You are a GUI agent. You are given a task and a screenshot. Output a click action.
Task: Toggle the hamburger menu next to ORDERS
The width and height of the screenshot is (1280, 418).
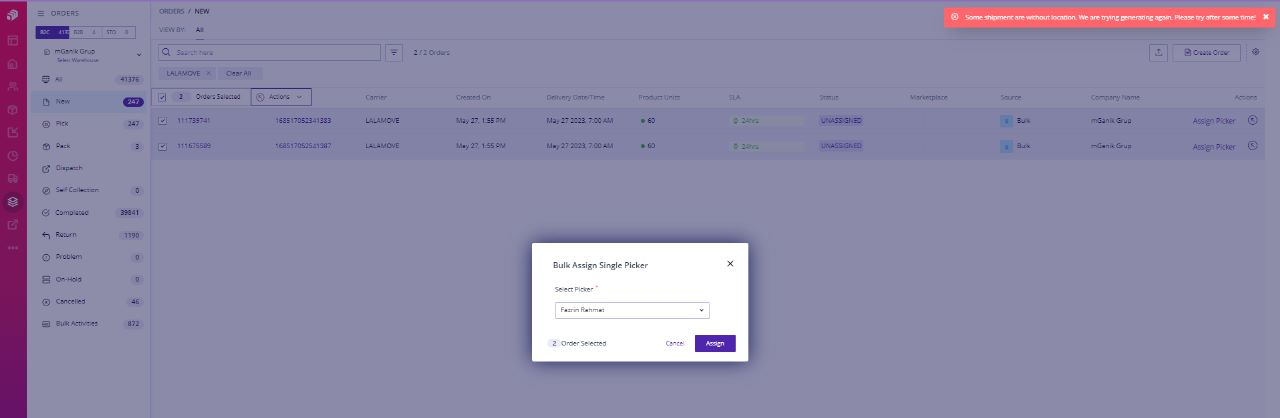[x=40, y=13]
